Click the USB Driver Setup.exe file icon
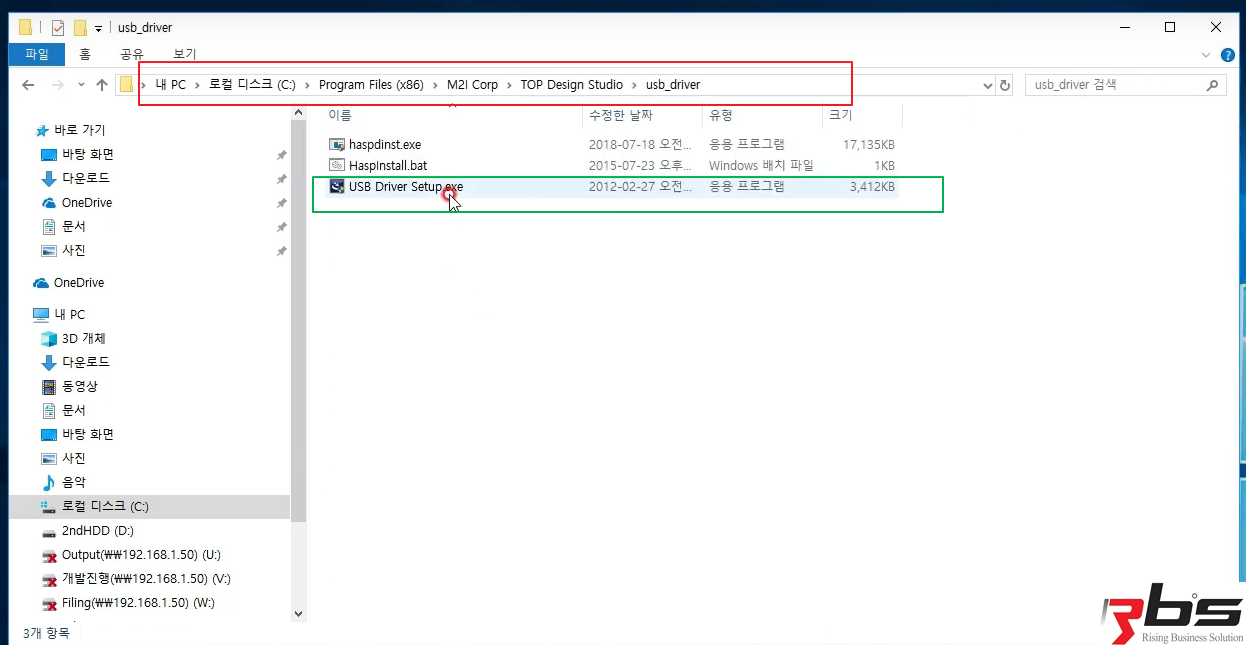This screenshot has height=645, width=1246. click(x=337, y=186)
